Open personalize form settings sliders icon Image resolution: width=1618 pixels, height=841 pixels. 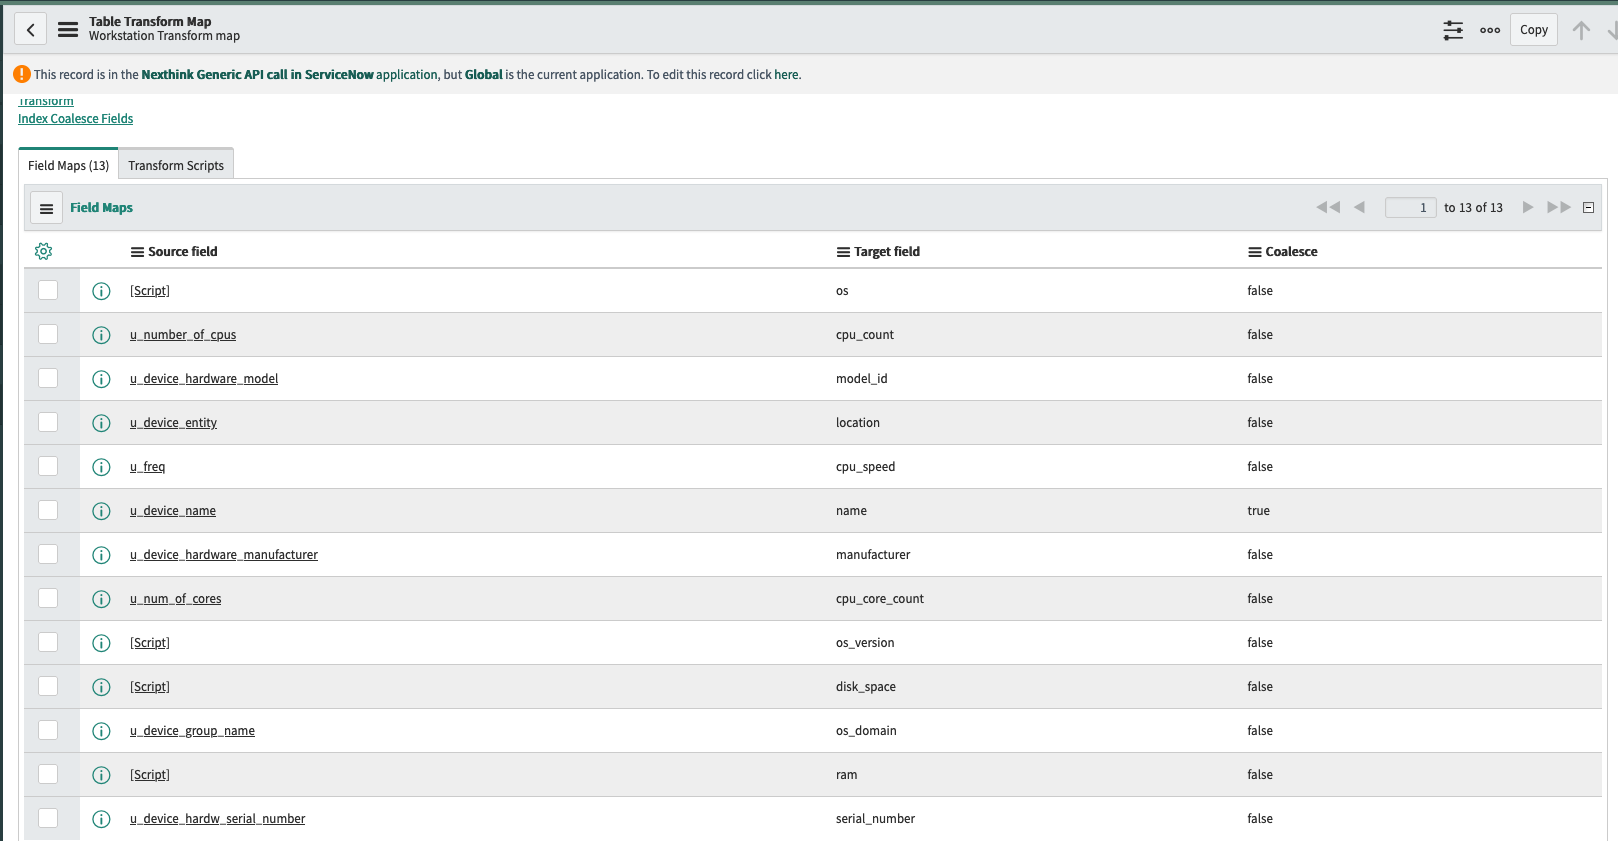1453,30
